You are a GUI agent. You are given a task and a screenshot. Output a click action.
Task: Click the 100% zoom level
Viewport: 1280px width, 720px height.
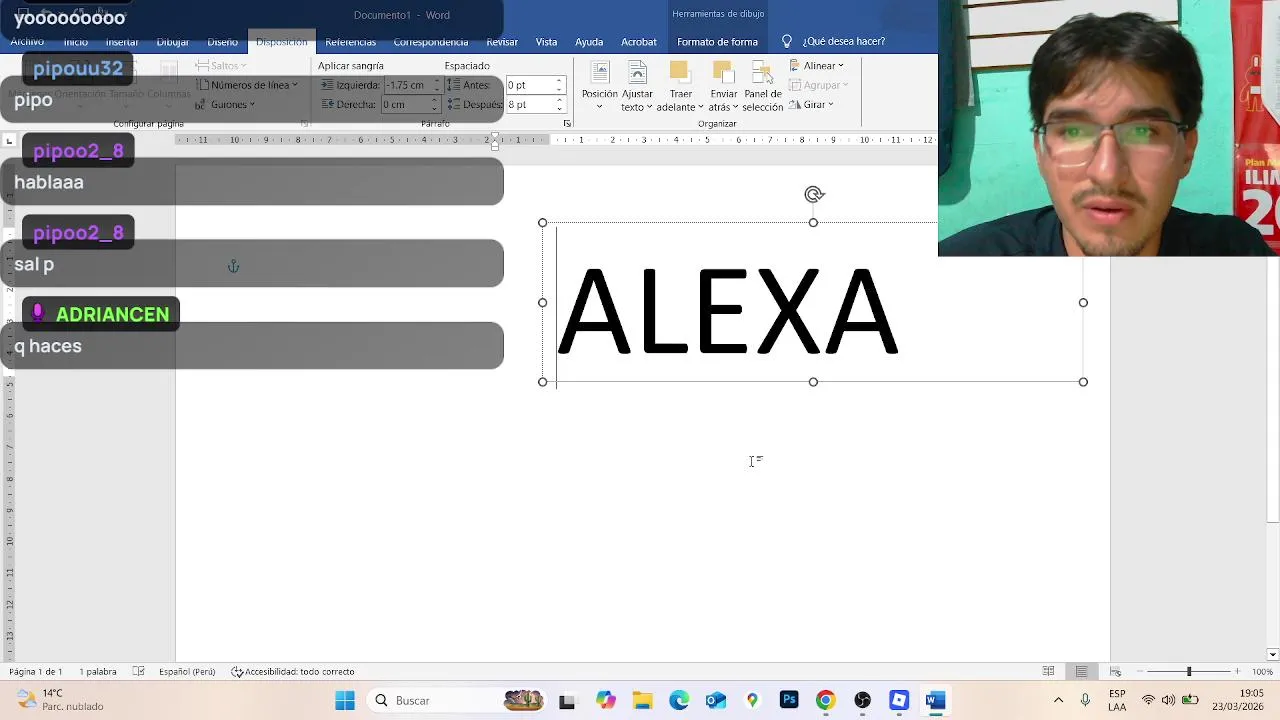point(1262,672)
